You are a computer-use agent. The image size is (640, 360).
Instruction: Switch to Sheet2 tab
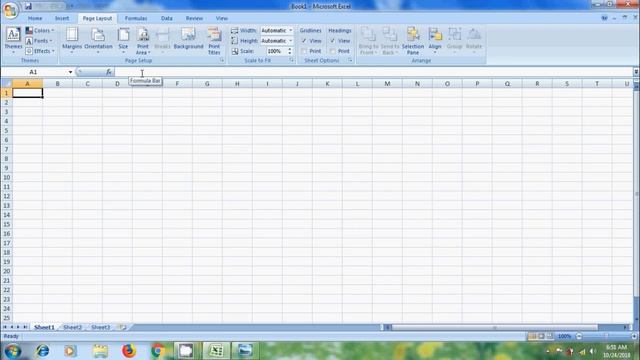73,327
